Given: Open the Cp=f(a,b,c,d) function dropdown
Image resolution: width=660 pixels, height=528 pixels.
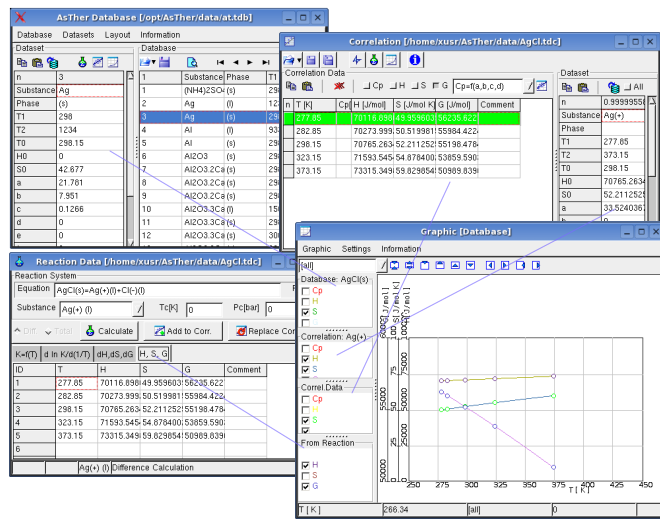Looking at the screenshot, I should 530,87.
